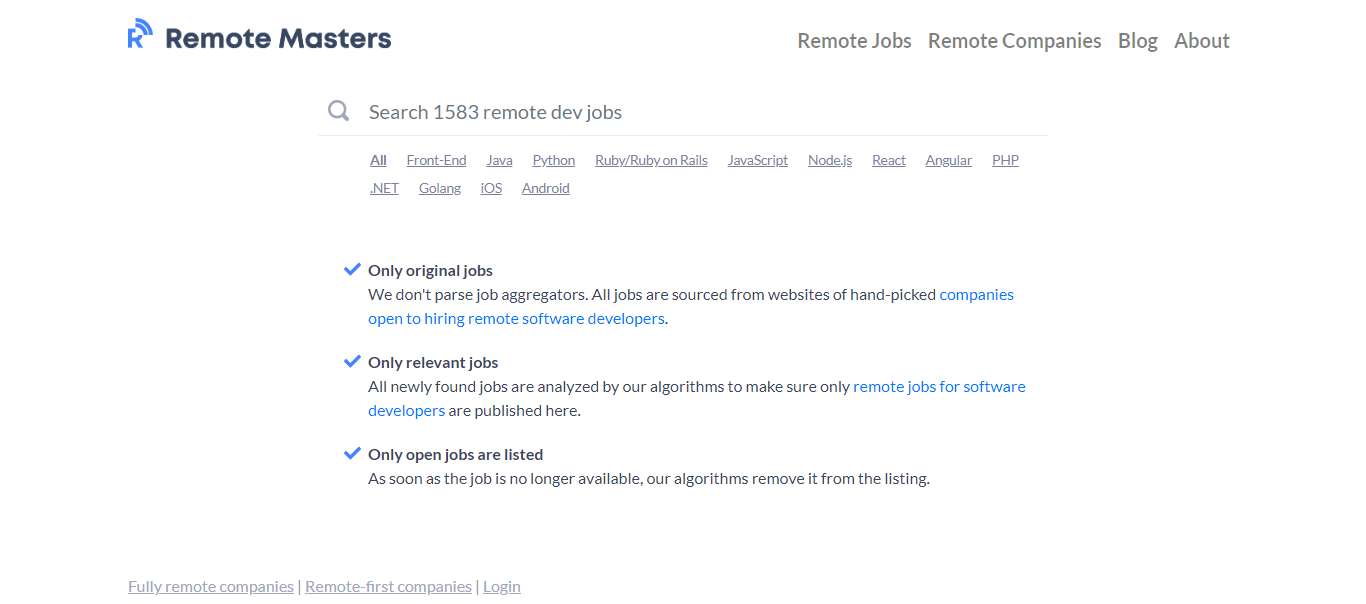Open the Remote-first companies footer link
Image resolution: width=1366 pixels, height=604 pixels.
click(x=388, y=587)
